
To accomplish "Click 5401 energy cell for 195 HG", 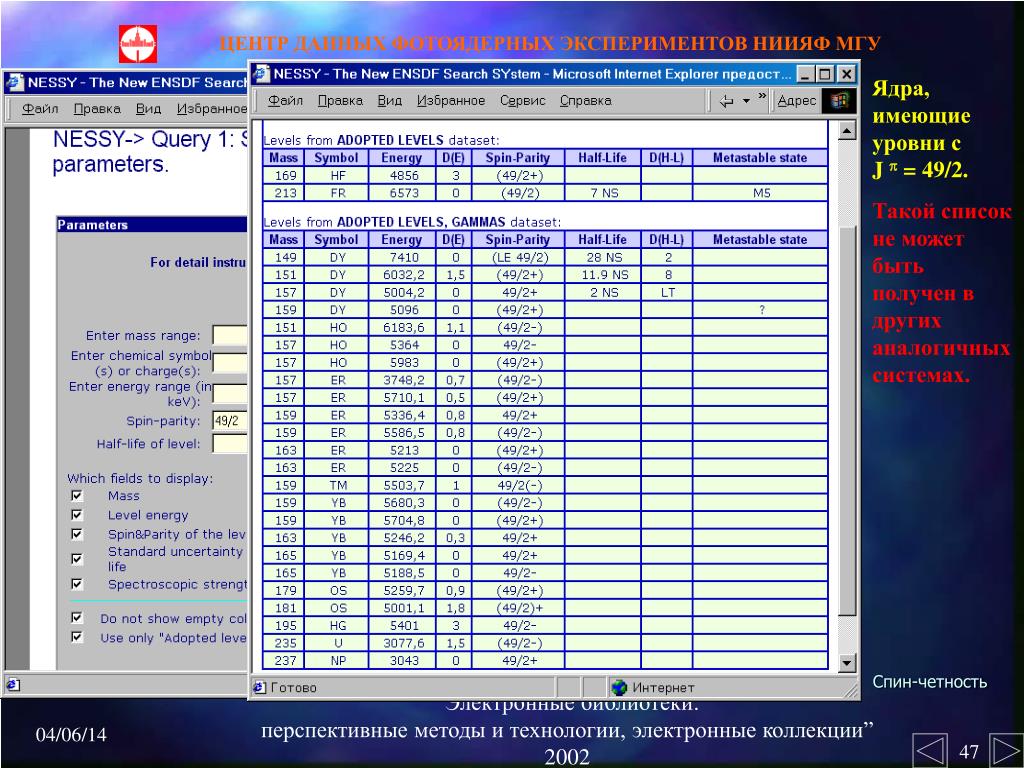I will [402, 626].
